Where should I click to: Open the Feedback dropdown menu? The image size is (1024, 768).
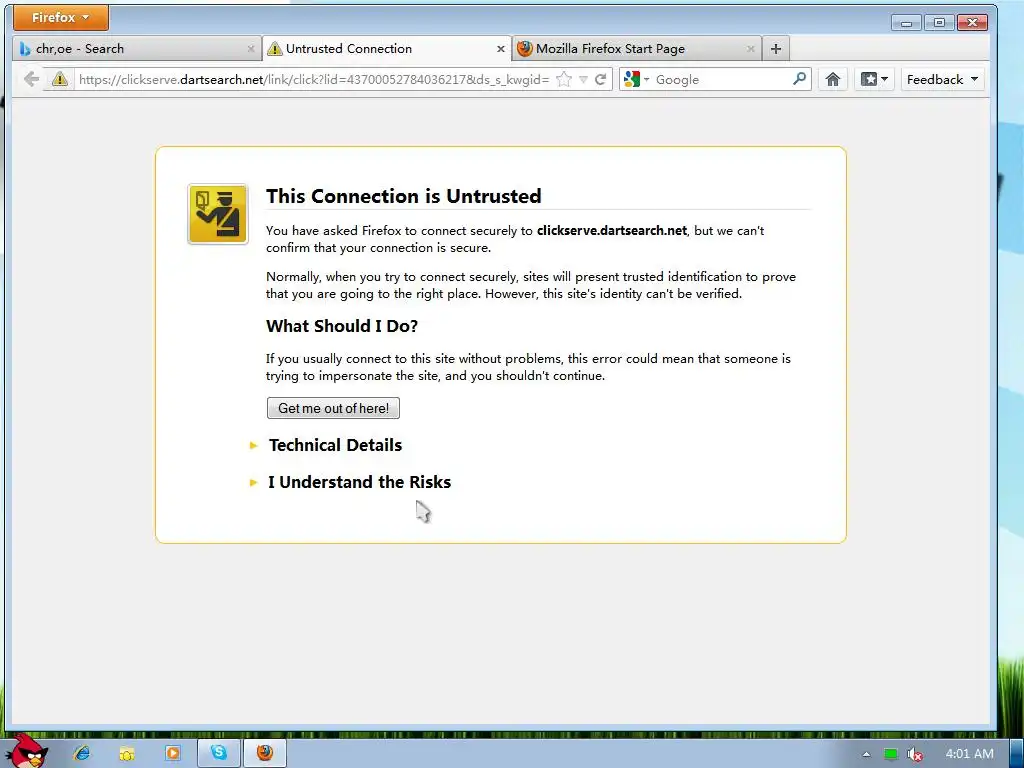click(942, 80)
